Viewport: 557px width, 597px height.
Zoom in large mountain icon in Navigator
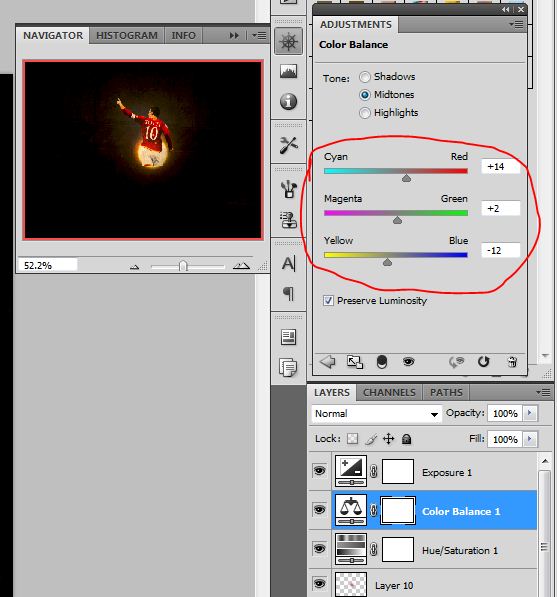[x=241, y=266]
